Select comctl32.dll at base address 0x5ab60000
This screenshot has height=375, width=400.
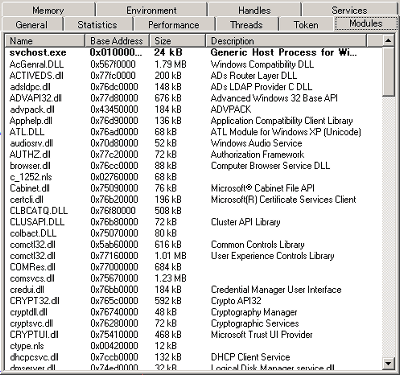pyautogui.click(x=193, y=244)
